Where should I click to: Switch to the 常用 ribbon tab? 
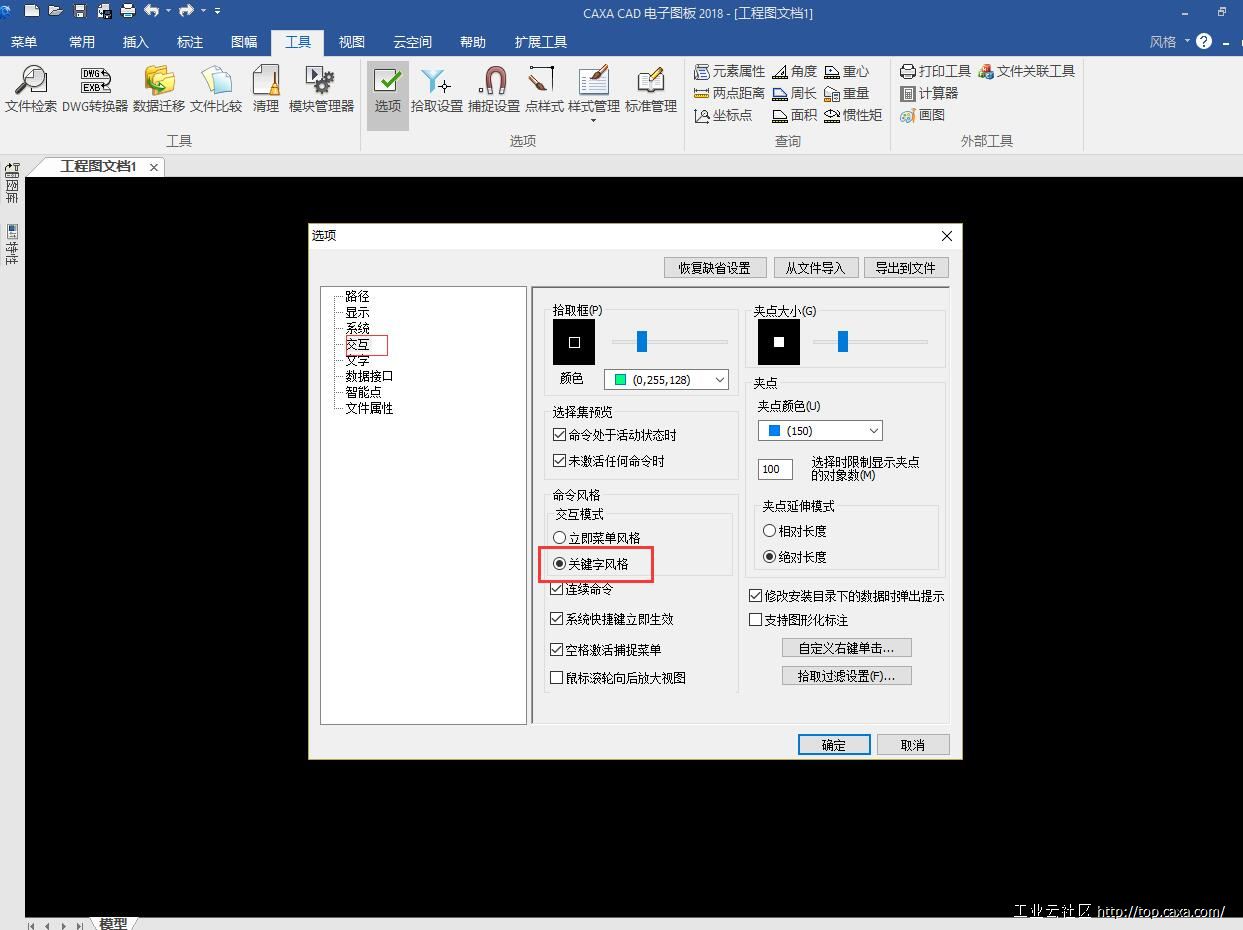click(x=82, y=42)
